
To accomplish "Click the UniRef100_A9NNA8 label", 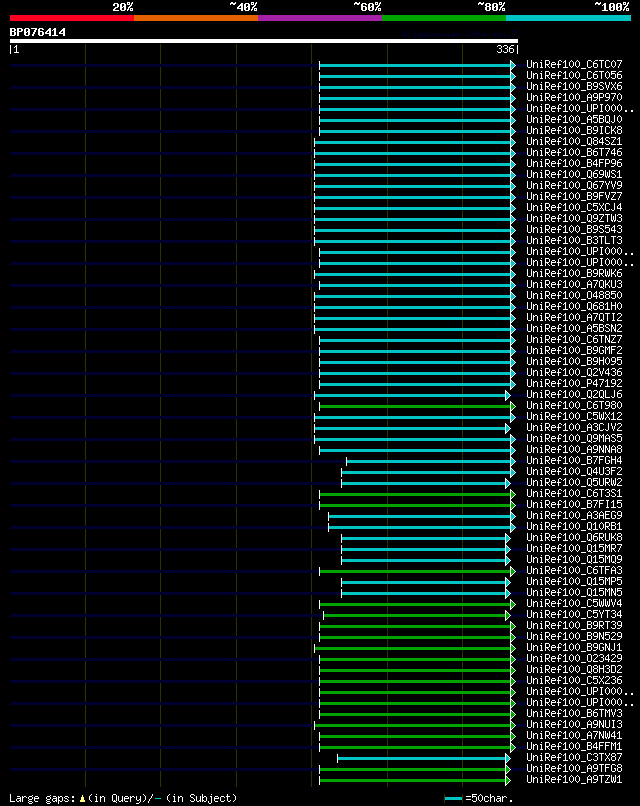I will click(574, 449).
